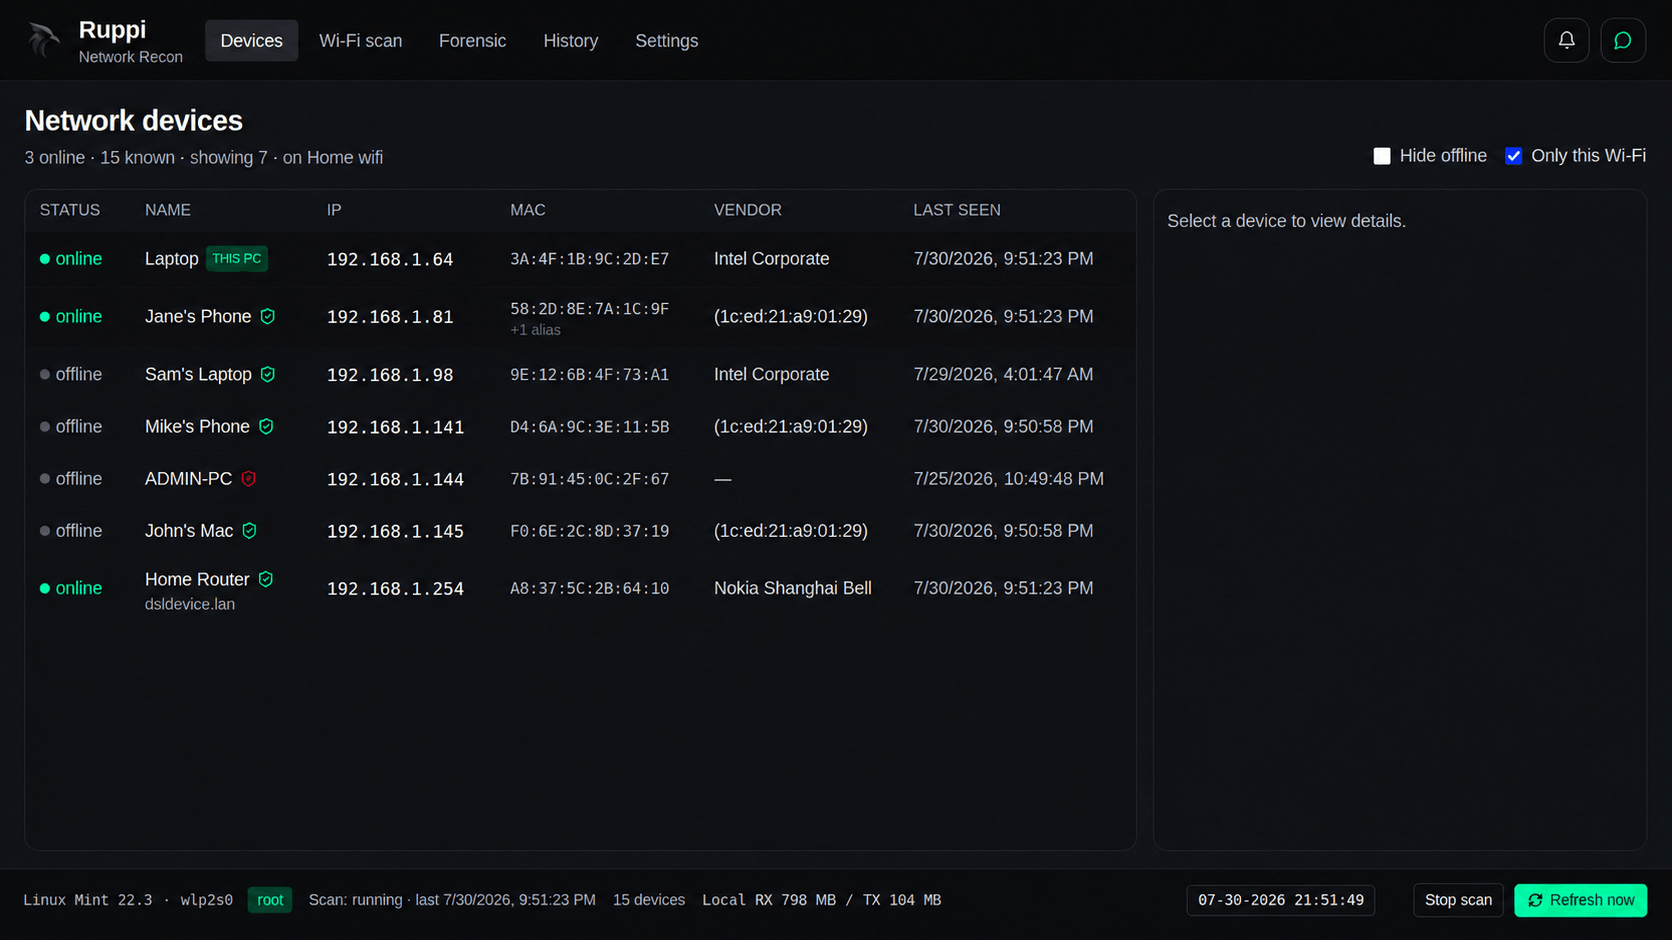Open the Wi-Fi scan tab
Viewport: 1672px width, 940px height.
pos(360,41)
